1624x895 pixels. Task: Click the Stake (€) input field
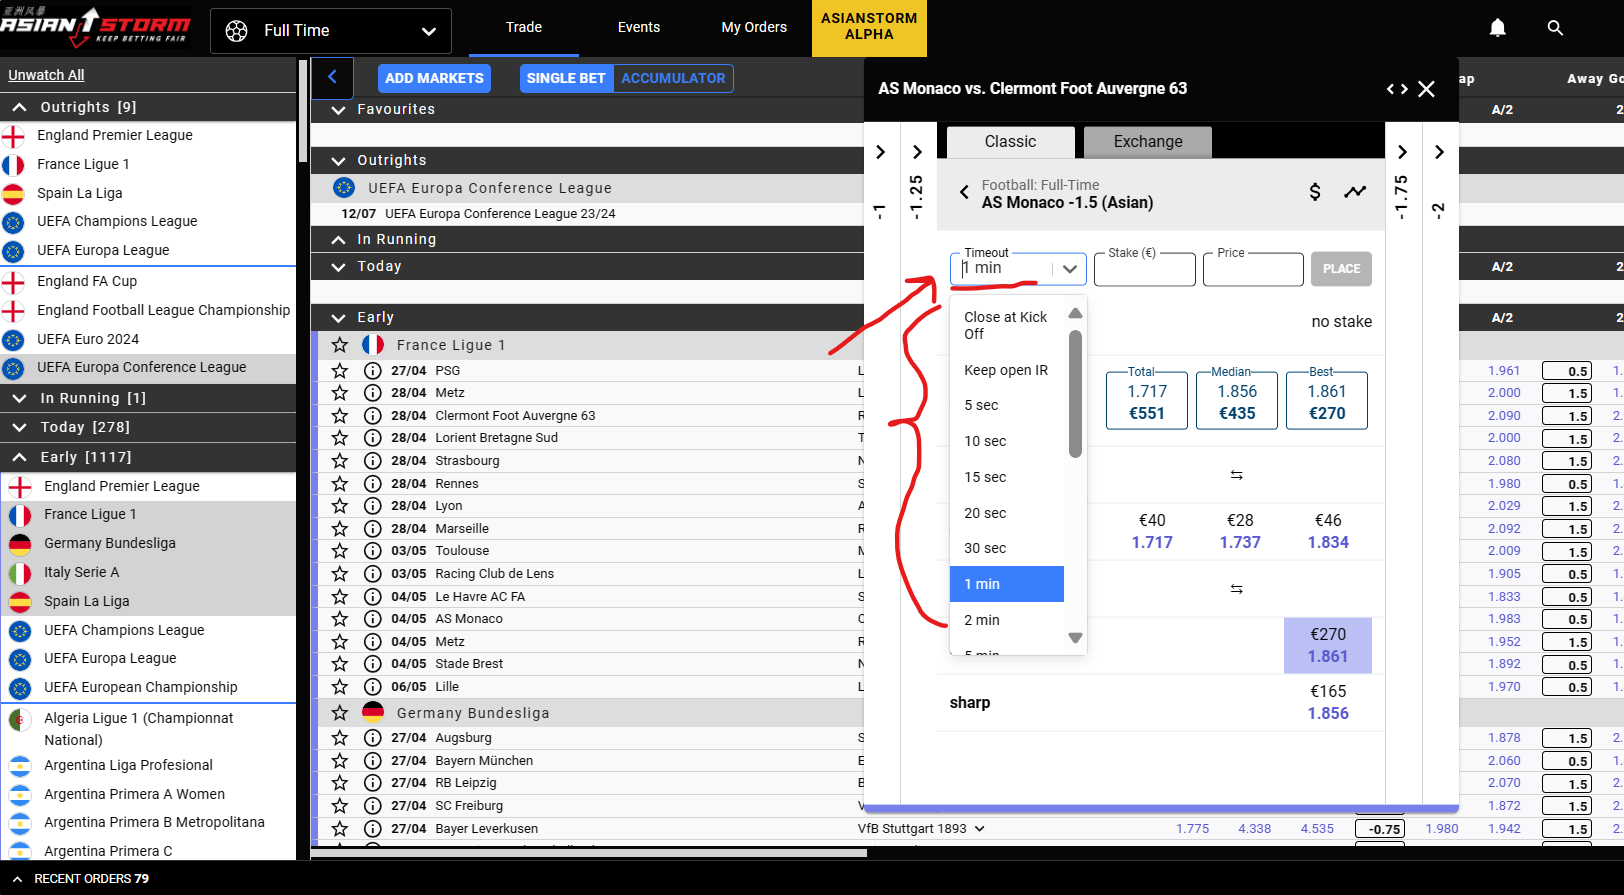point(1145,269)
